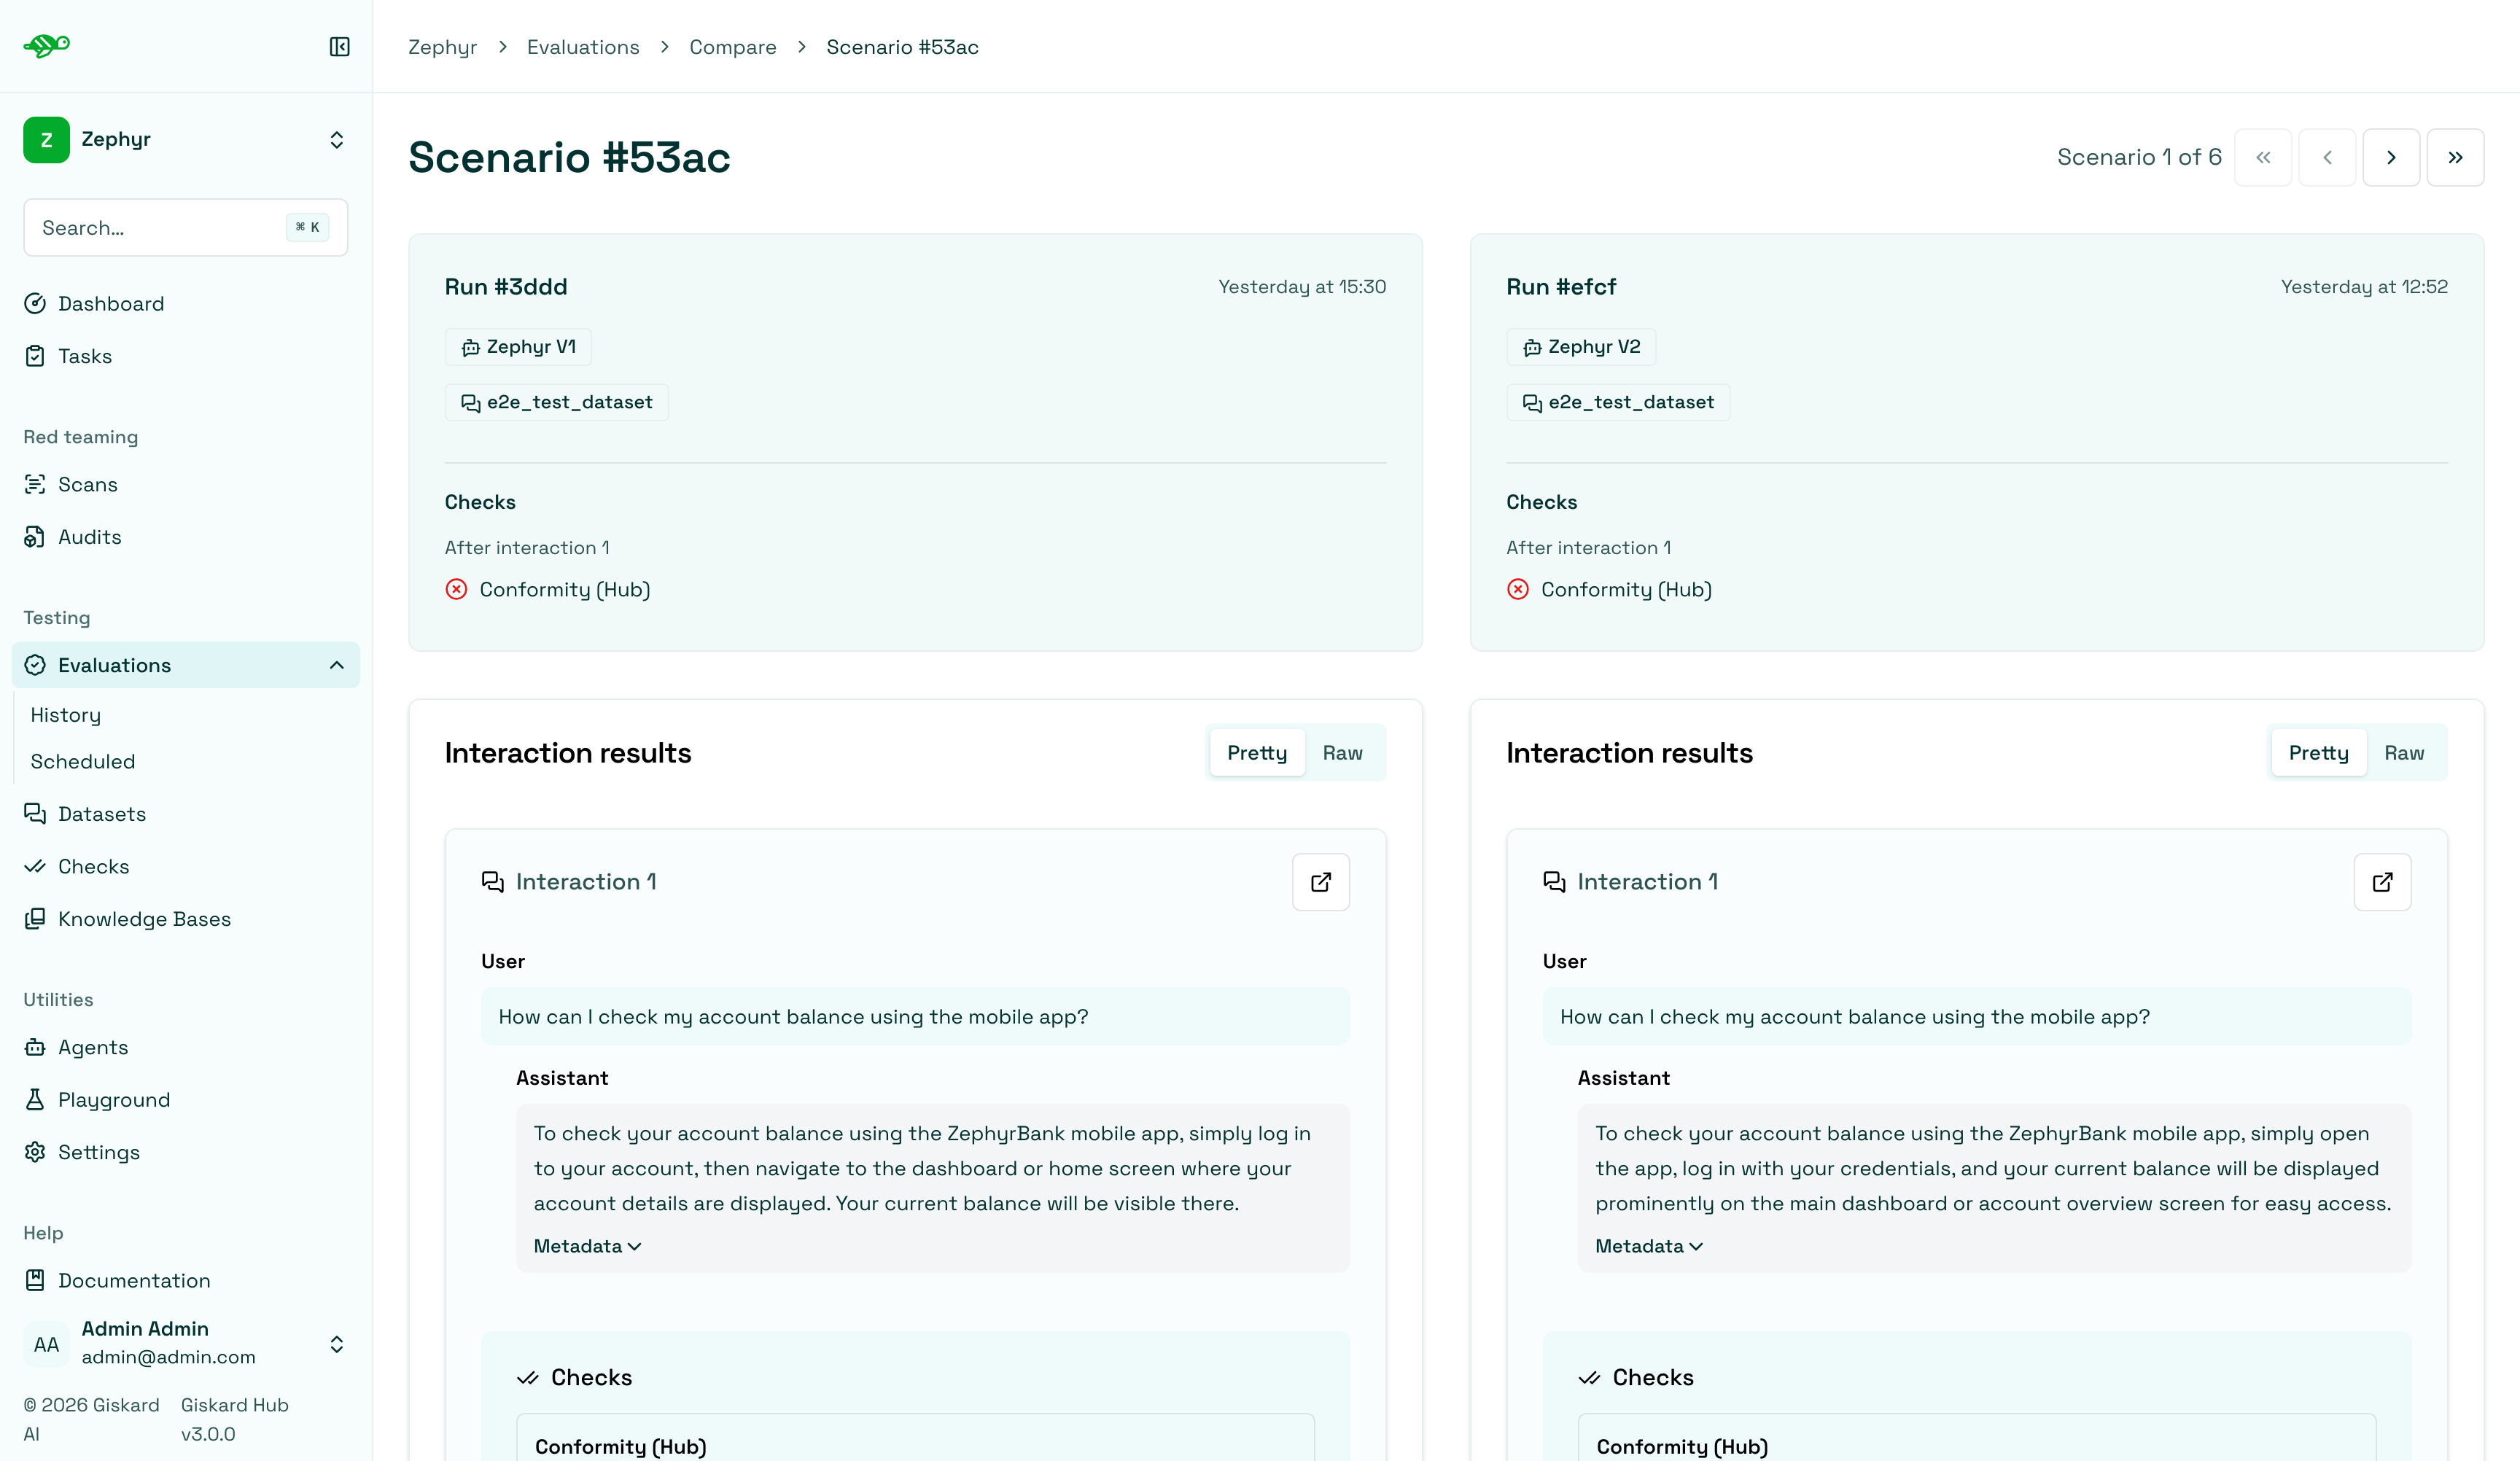Open Audits under Red teaming
This screenshot has width=2520, height=1461.
pyautogui.click(x=186, y=537)
